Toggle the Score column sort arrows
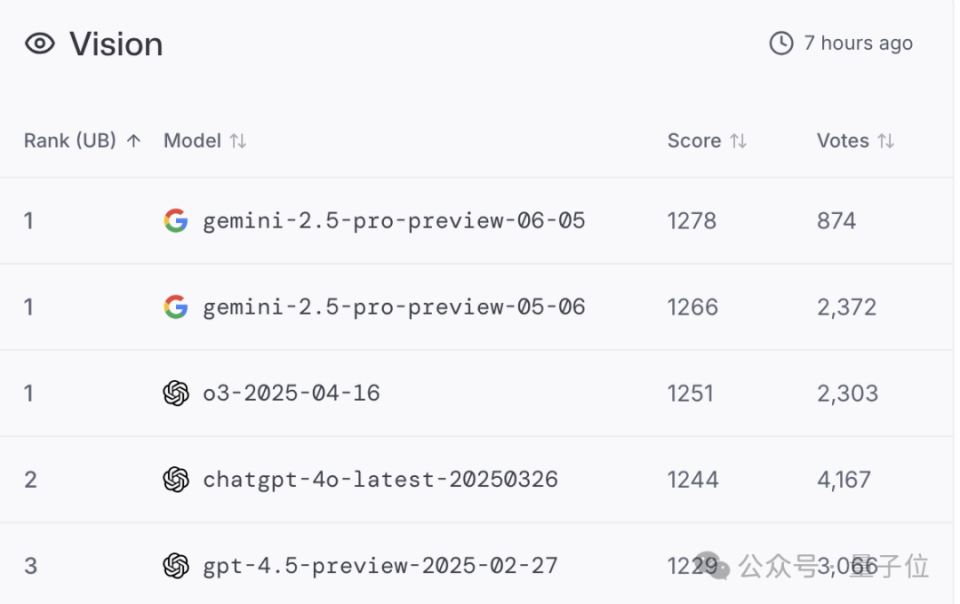The height and width of the screenshot is (604, 960). [738, 141]
